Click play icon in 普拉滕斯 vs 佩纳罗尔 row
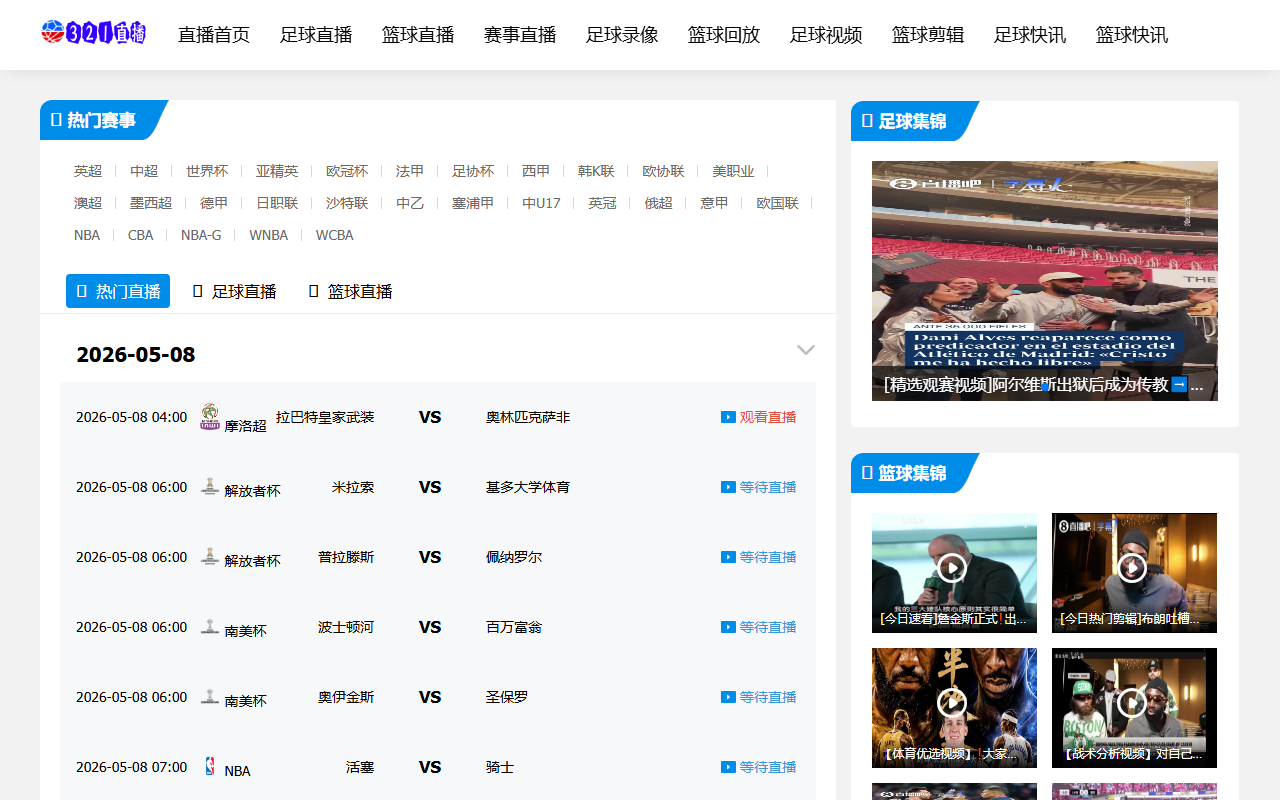This screenshot has width=1280, height=800. tap(728, 557)
